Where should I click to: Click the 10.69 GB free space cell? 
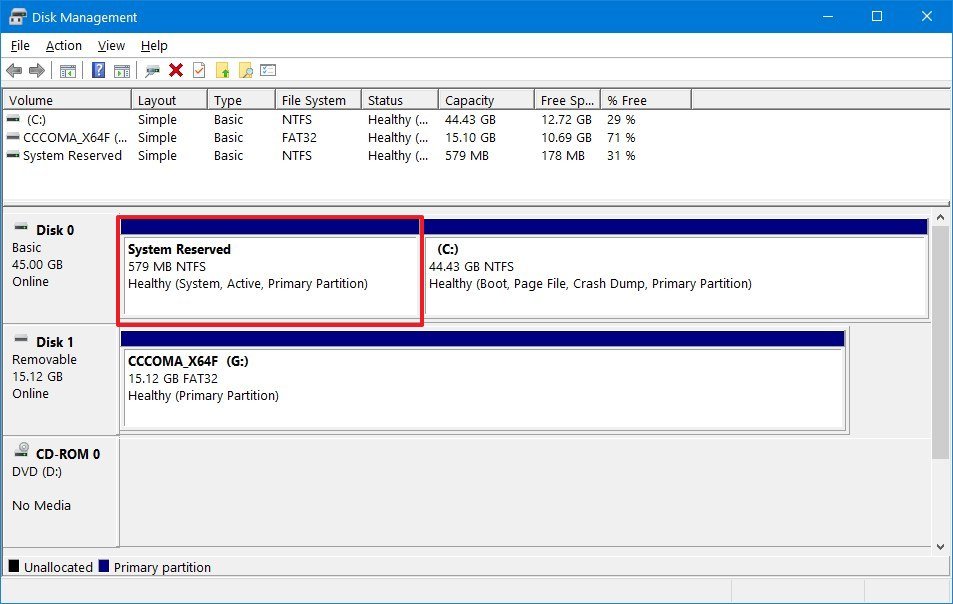(x=566, y=138)
